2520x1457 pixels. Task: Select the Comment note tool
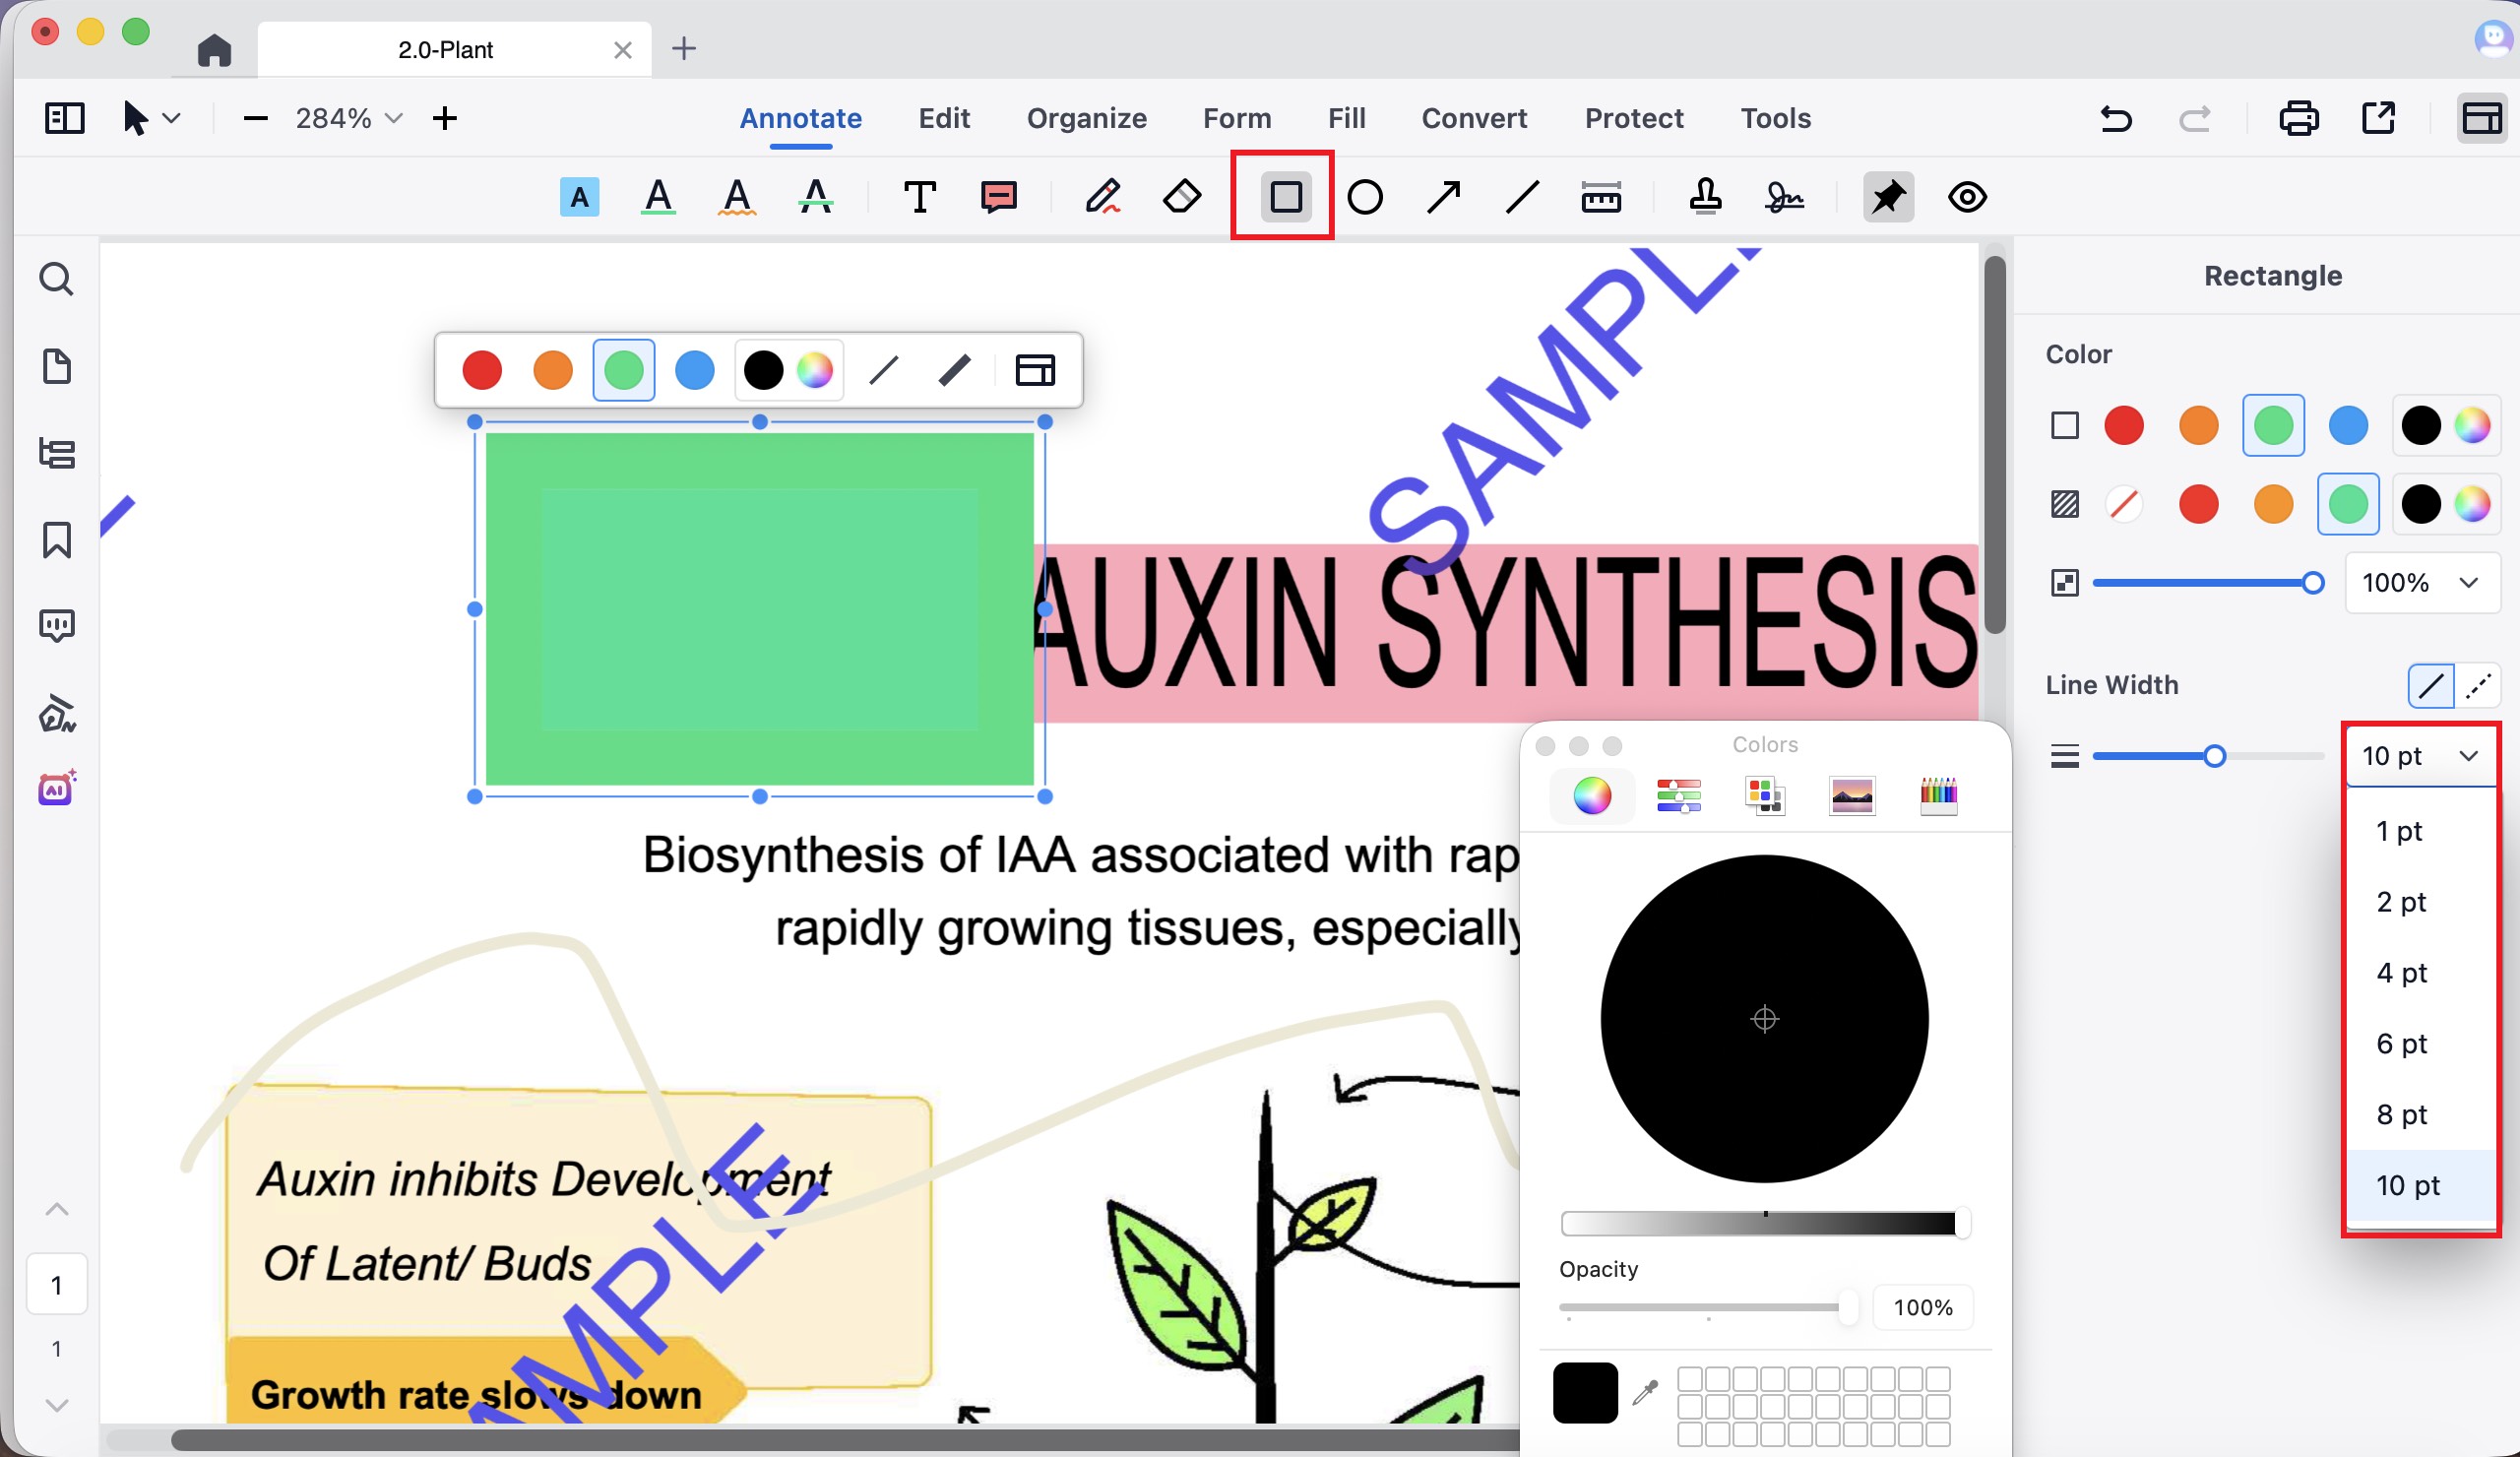(x=999, y=197)
